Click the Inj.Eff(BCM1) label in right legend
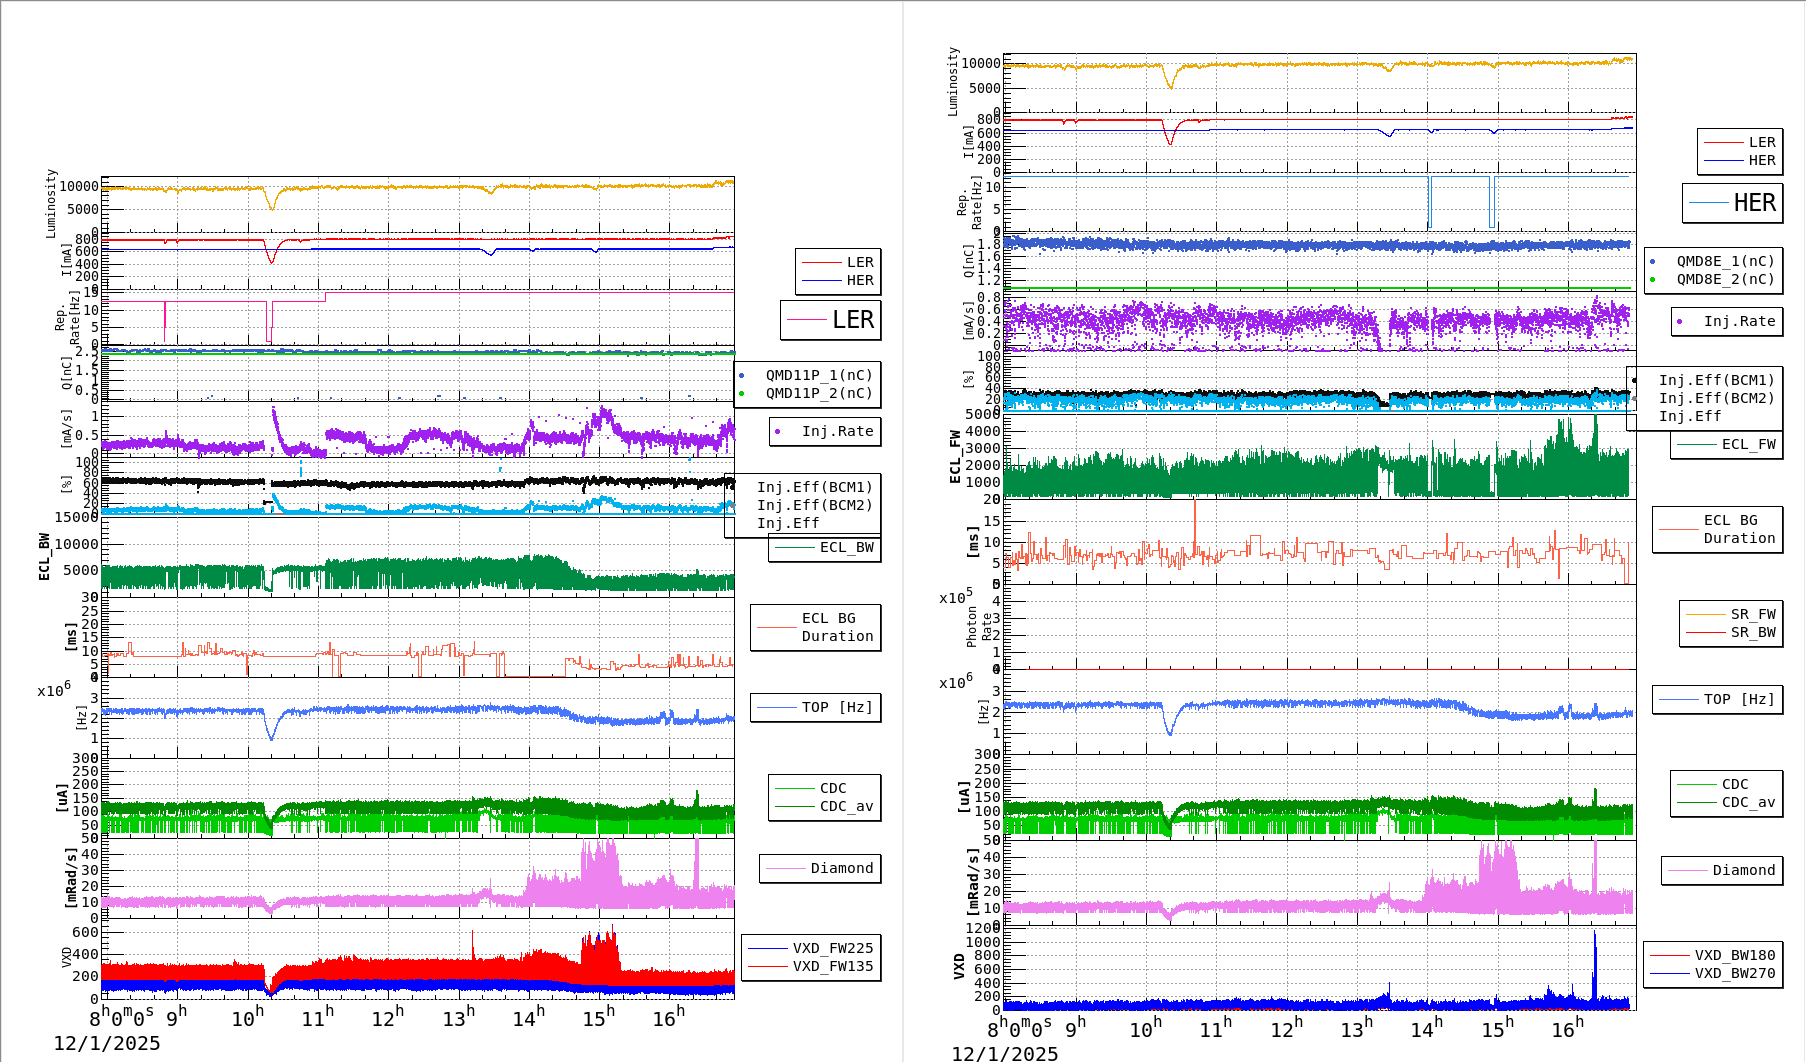 point(1716,380)
